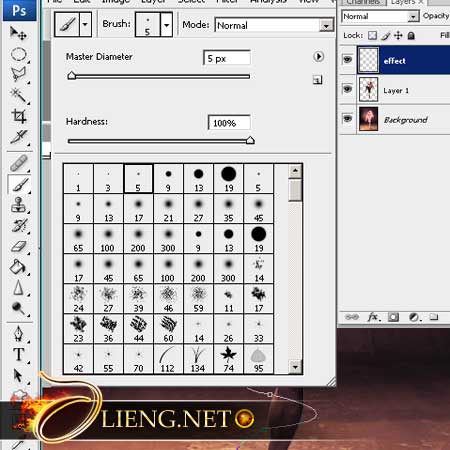
Task: Click the add layer style fx icon
Action: [373, 317]
